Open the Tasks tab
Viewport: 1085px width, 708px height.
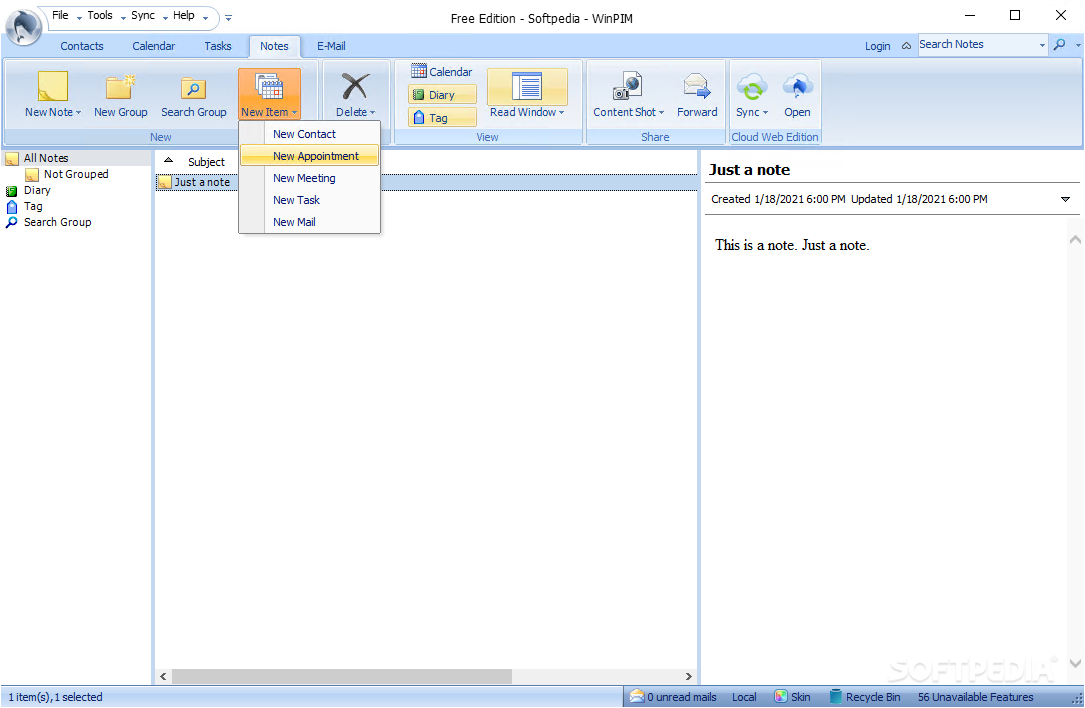pos(218,46)
